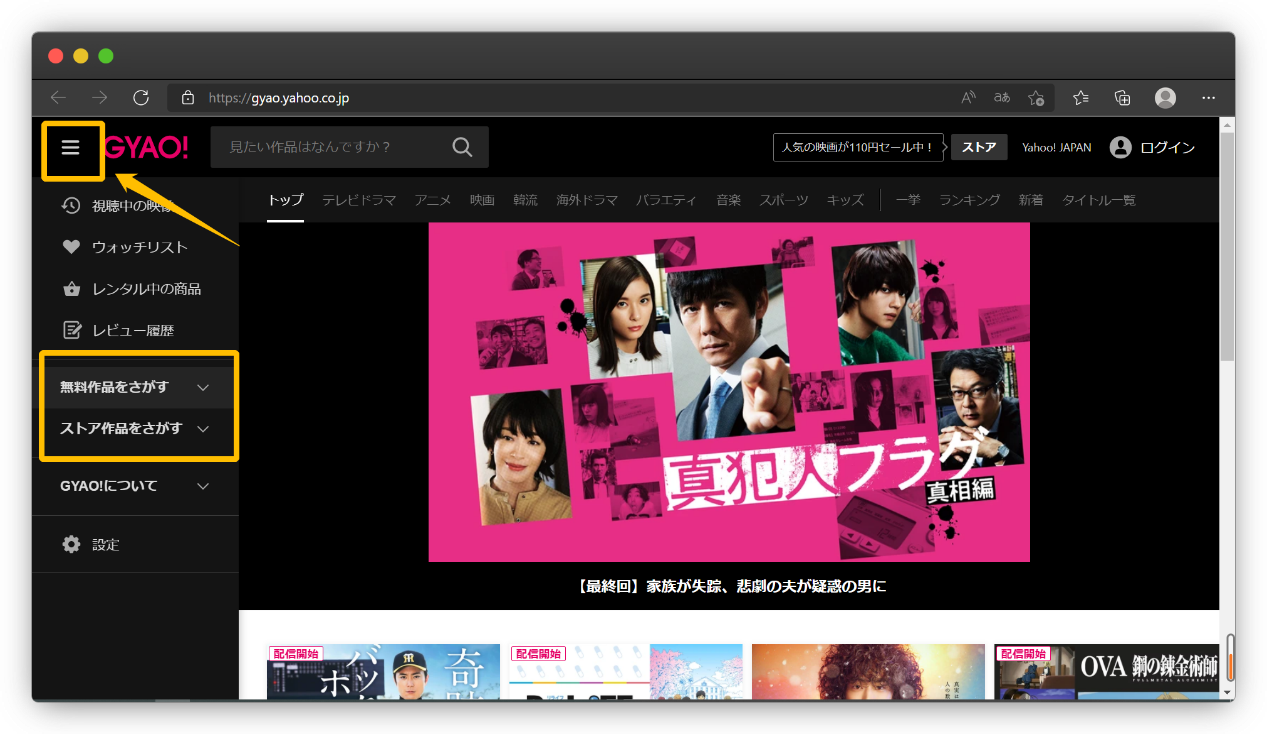
Task: Click the gyao.yahoo.co.jp address bar
Action: [x=560, y=98]
